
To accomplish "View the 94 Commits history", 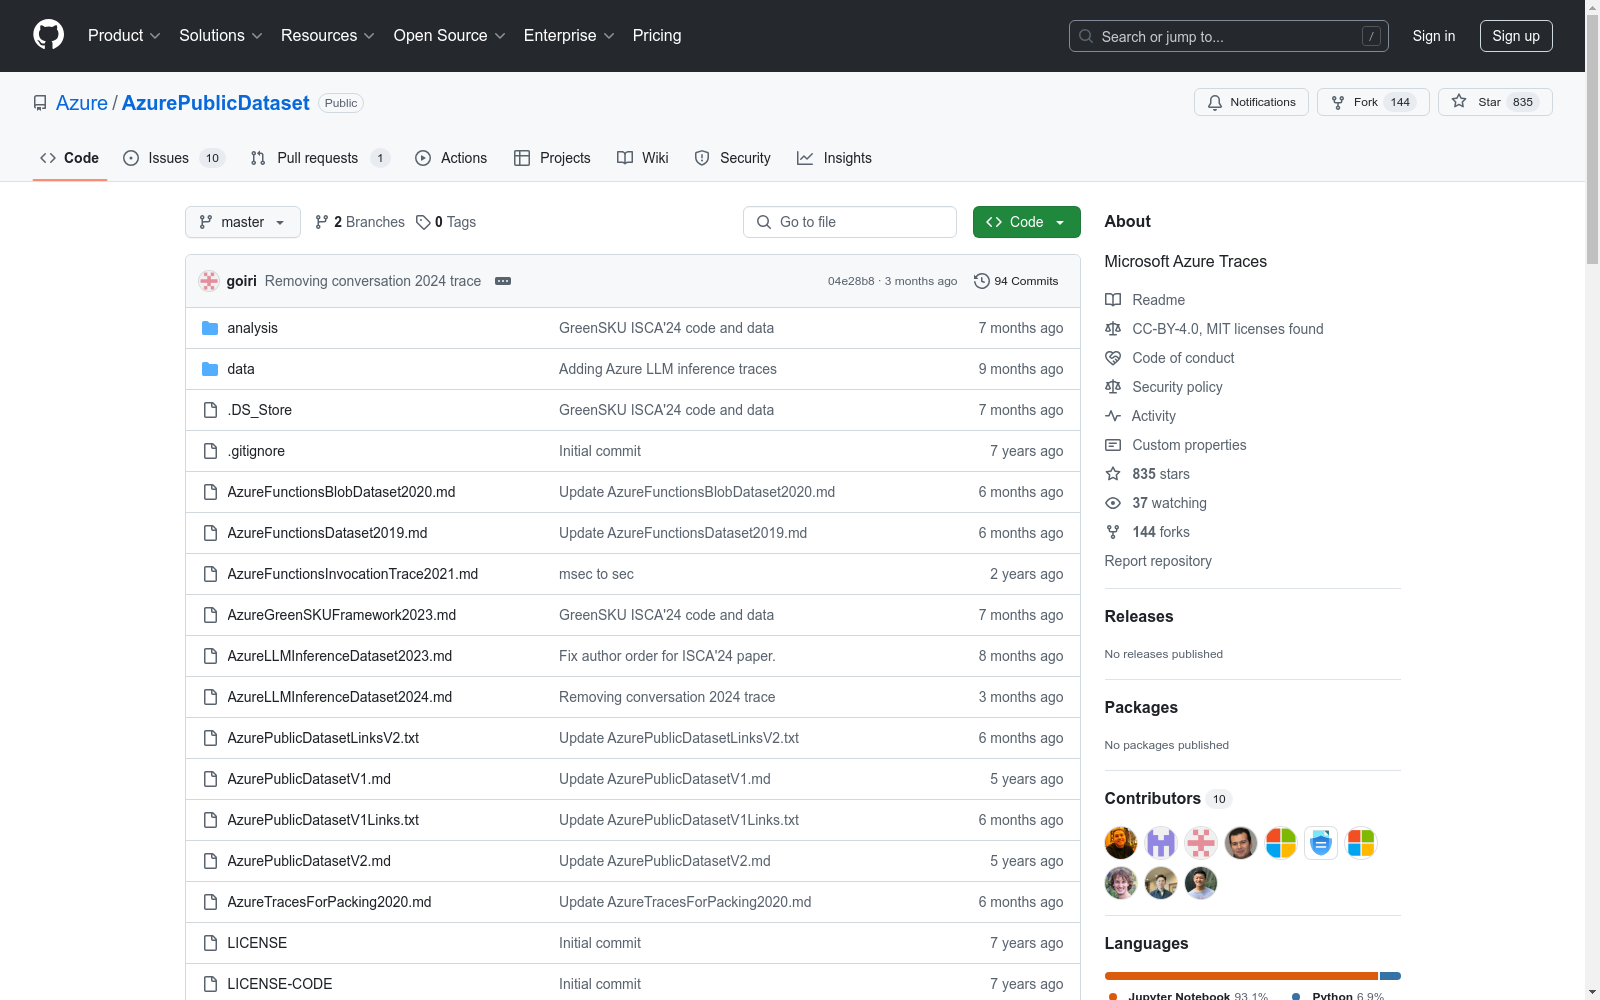I will click(x=1016, y=281).
